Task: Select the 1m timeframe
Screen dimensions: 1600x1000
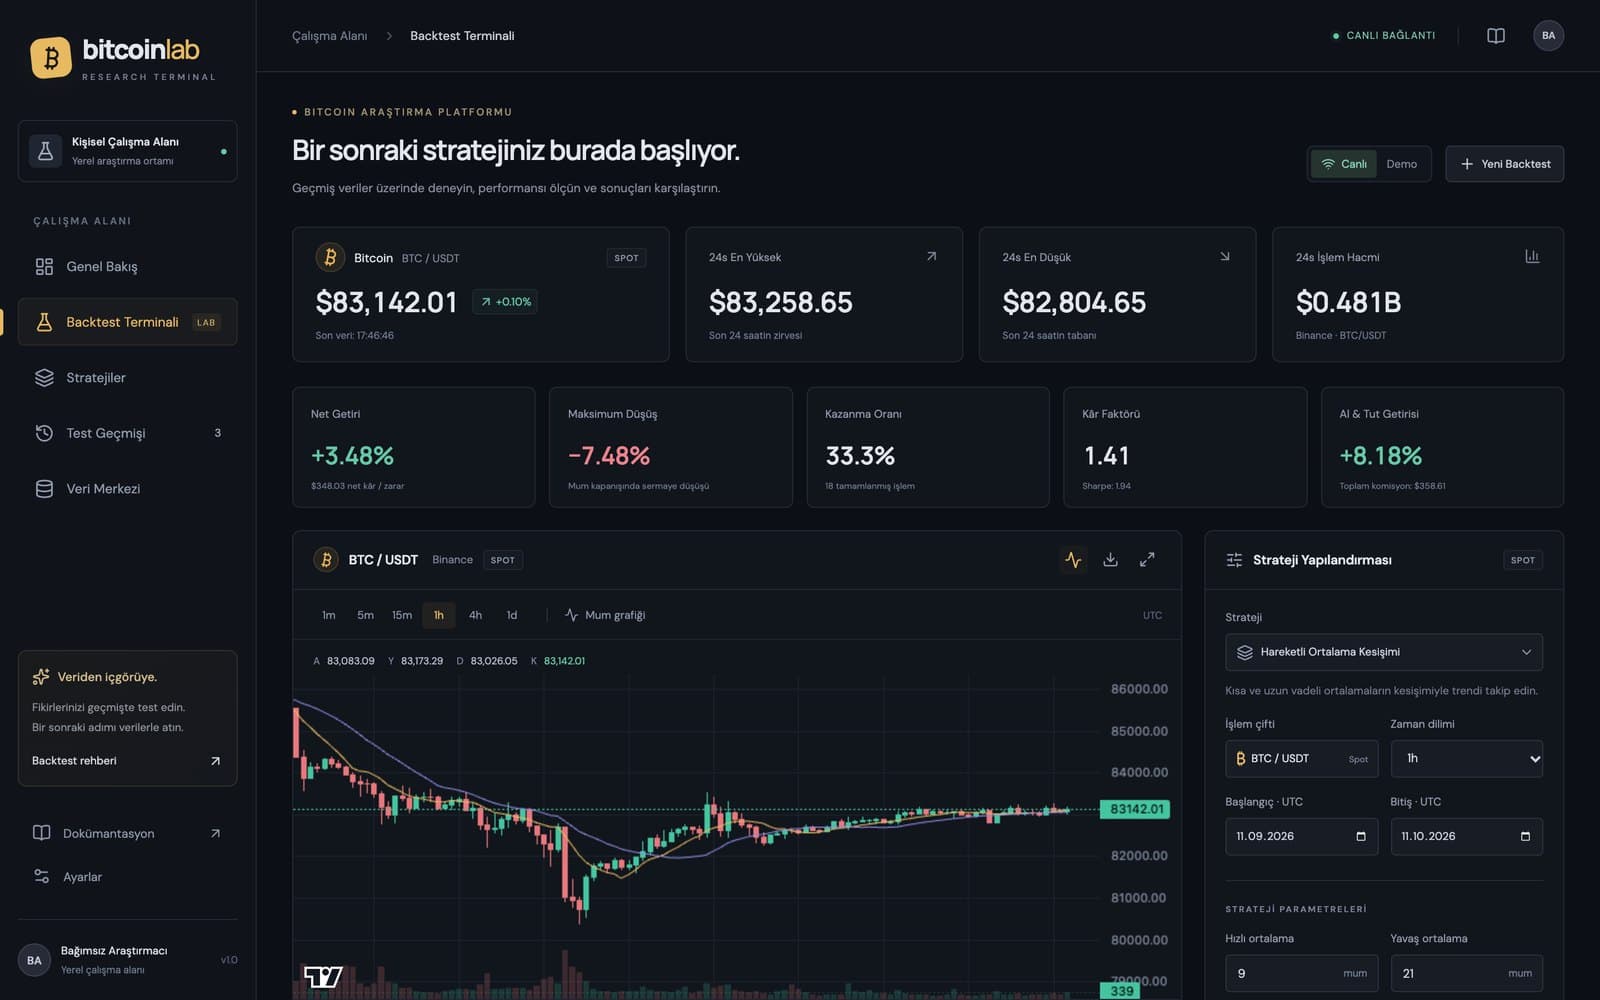Action: (329, 616)
